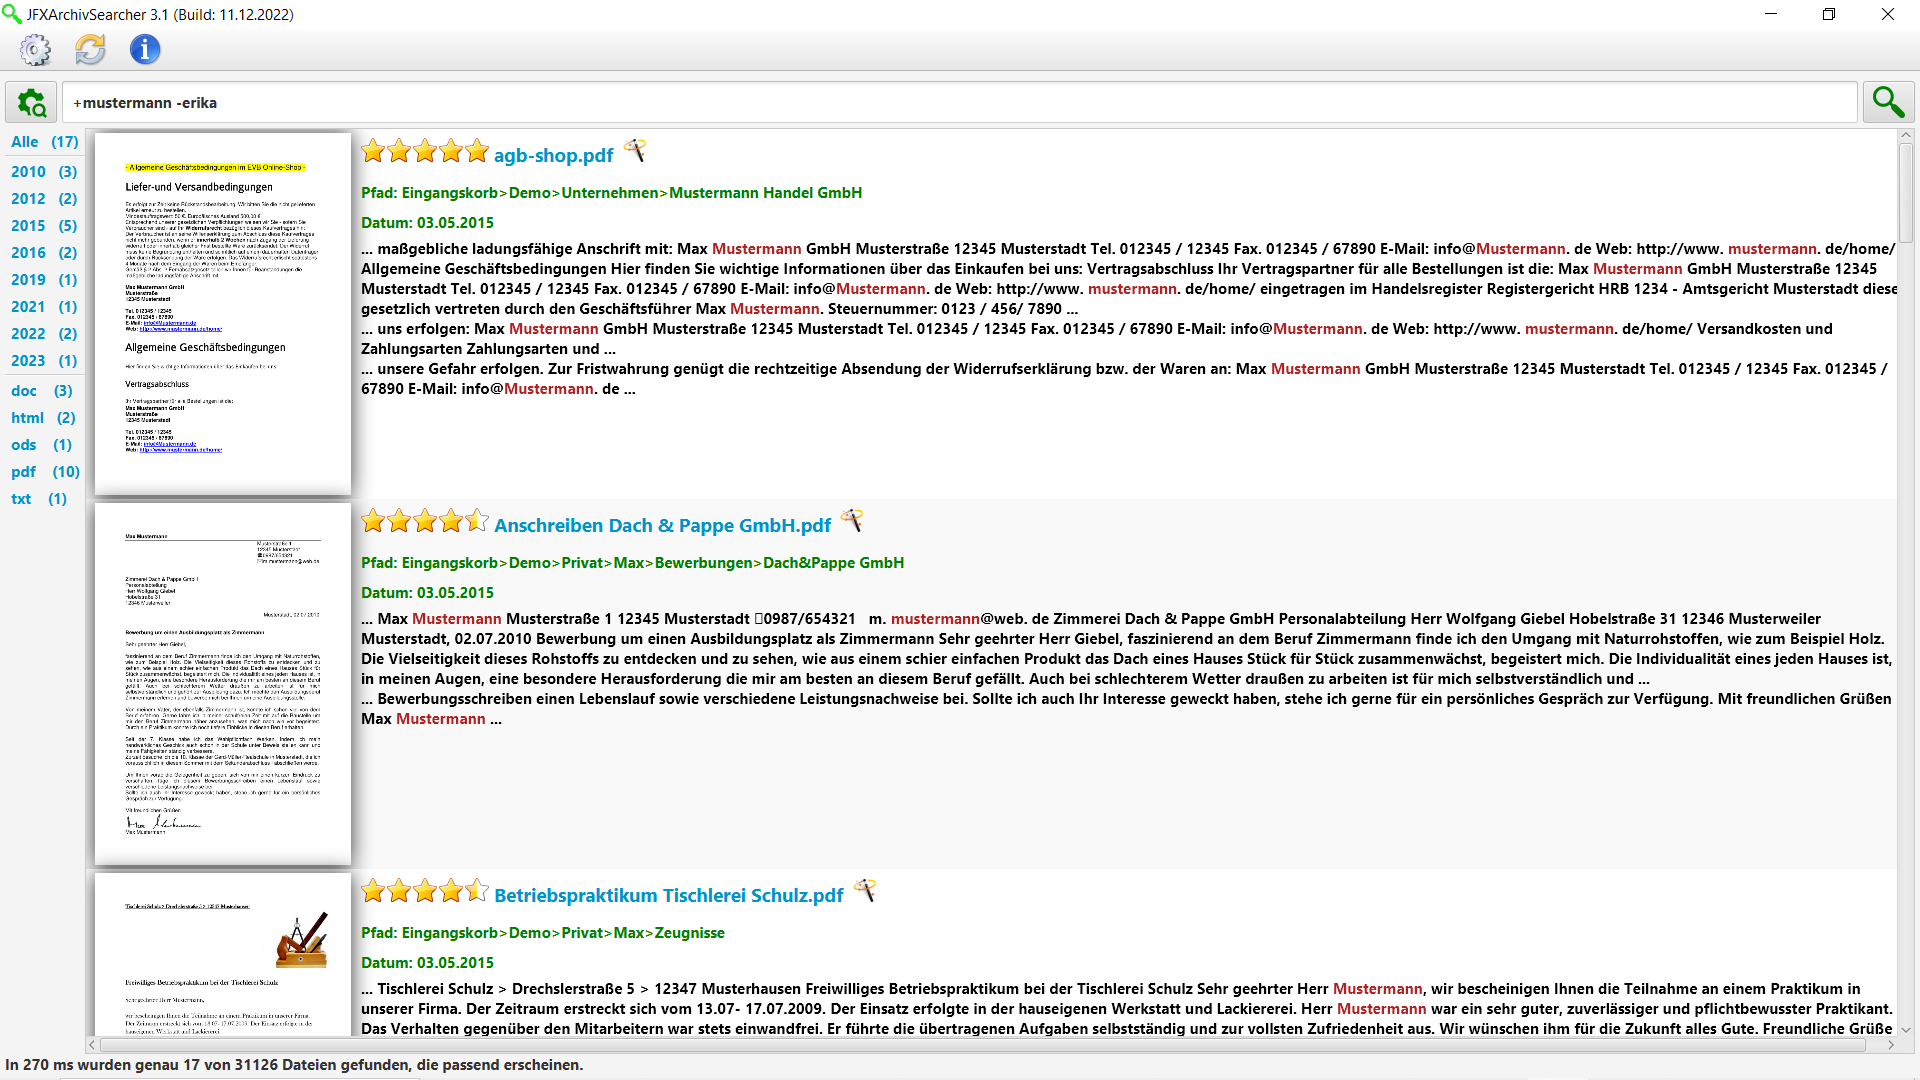This screenshot has width=1920, height=1080.
Task: Open Anschreiben Dach & Pappe GmbH.pdf link
Action: pos(662,525)
